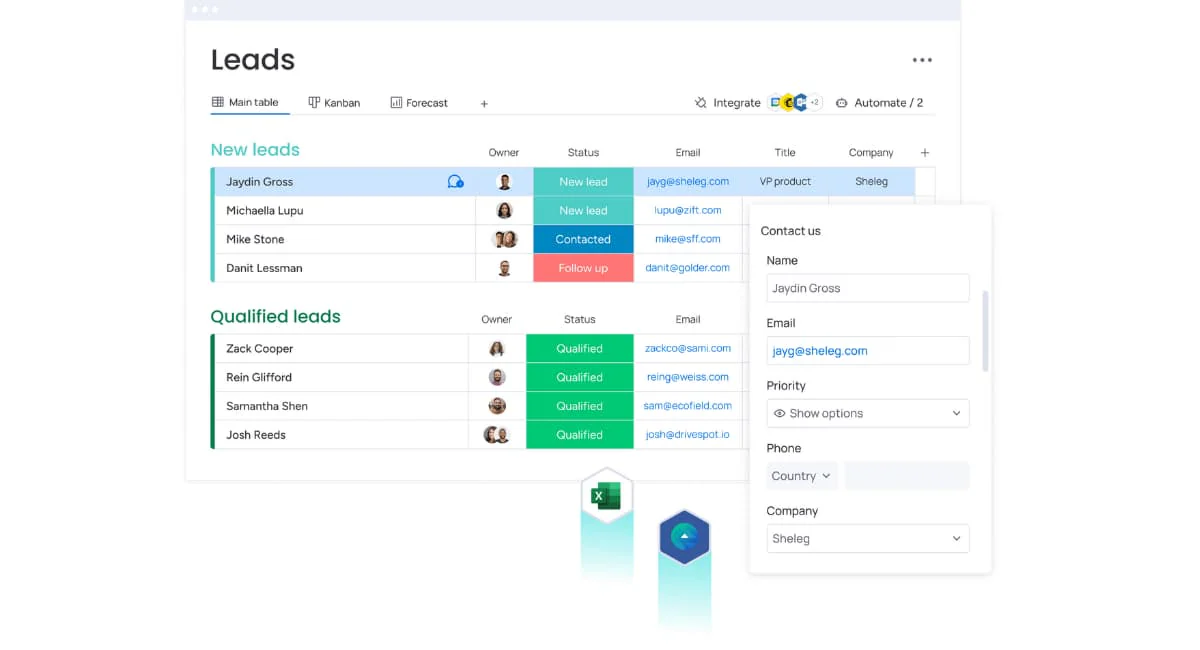Select the Danit Lessman lead name
The height and width of the screenshot is (650, 1200).
click(264, 268)
